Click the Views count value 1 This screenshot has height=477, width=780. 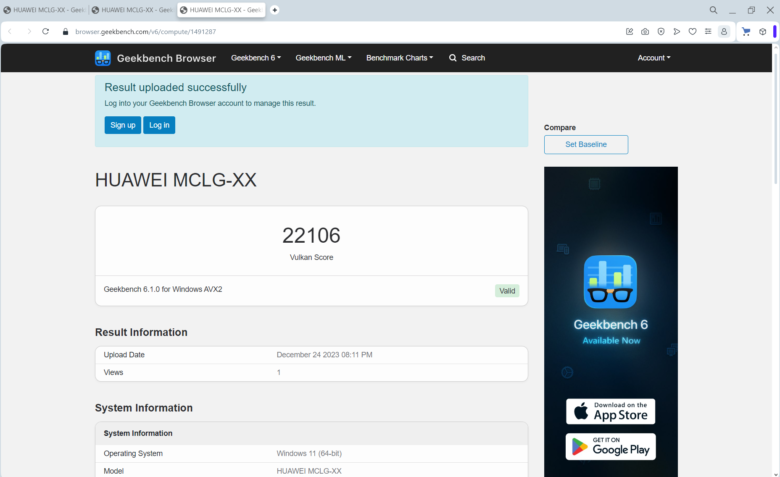[279, 372]
